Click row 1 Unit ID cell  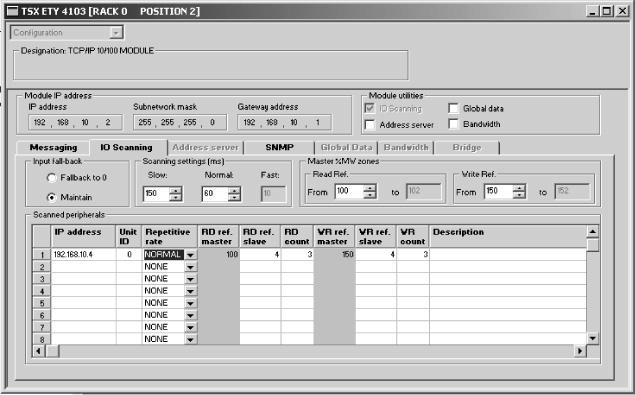coord(129,254)
